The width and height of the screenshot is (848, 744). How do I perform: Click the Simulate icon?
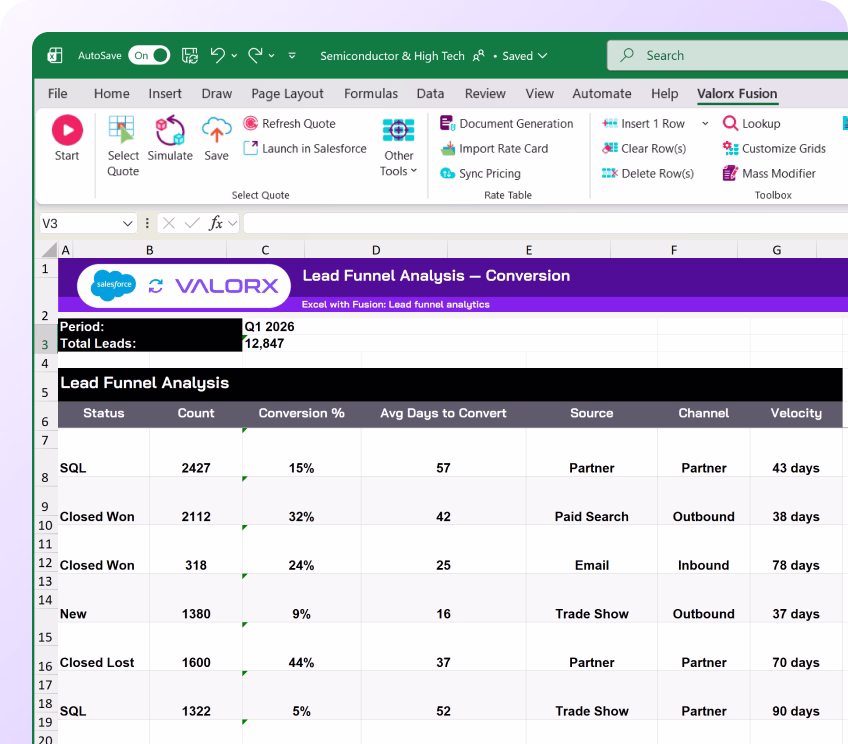[x=170, y=130]
